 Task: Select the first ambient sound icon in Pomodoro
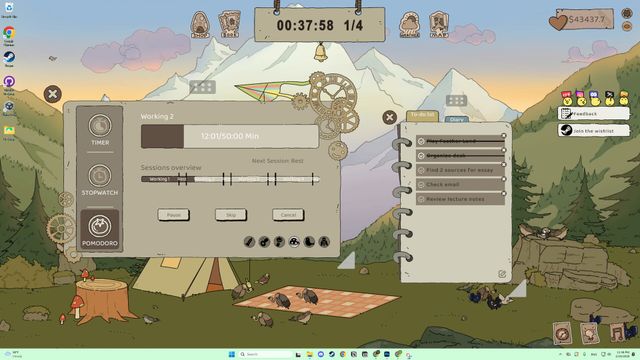[249, 242]
